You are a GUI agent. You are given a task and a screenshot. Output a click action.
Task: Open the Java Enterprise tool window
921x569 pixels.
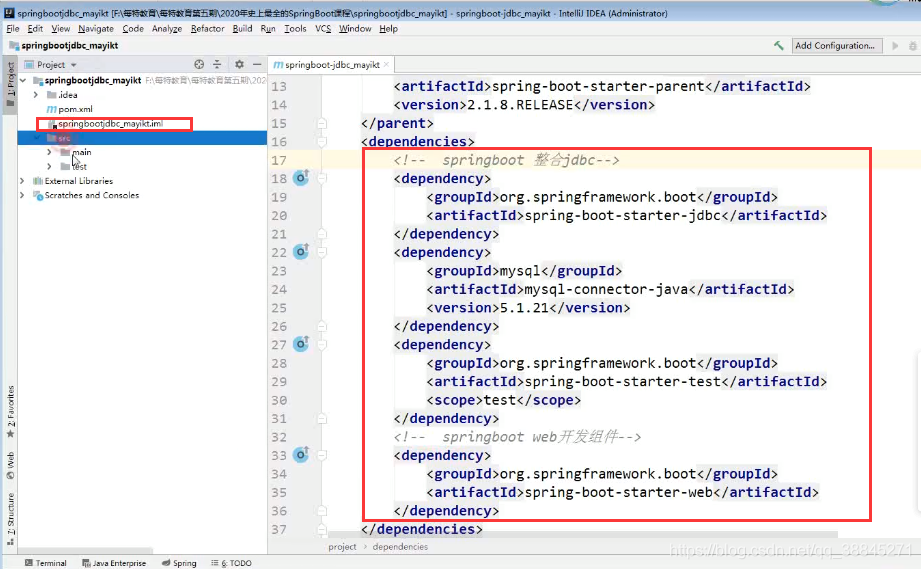(x=114, y=563)
